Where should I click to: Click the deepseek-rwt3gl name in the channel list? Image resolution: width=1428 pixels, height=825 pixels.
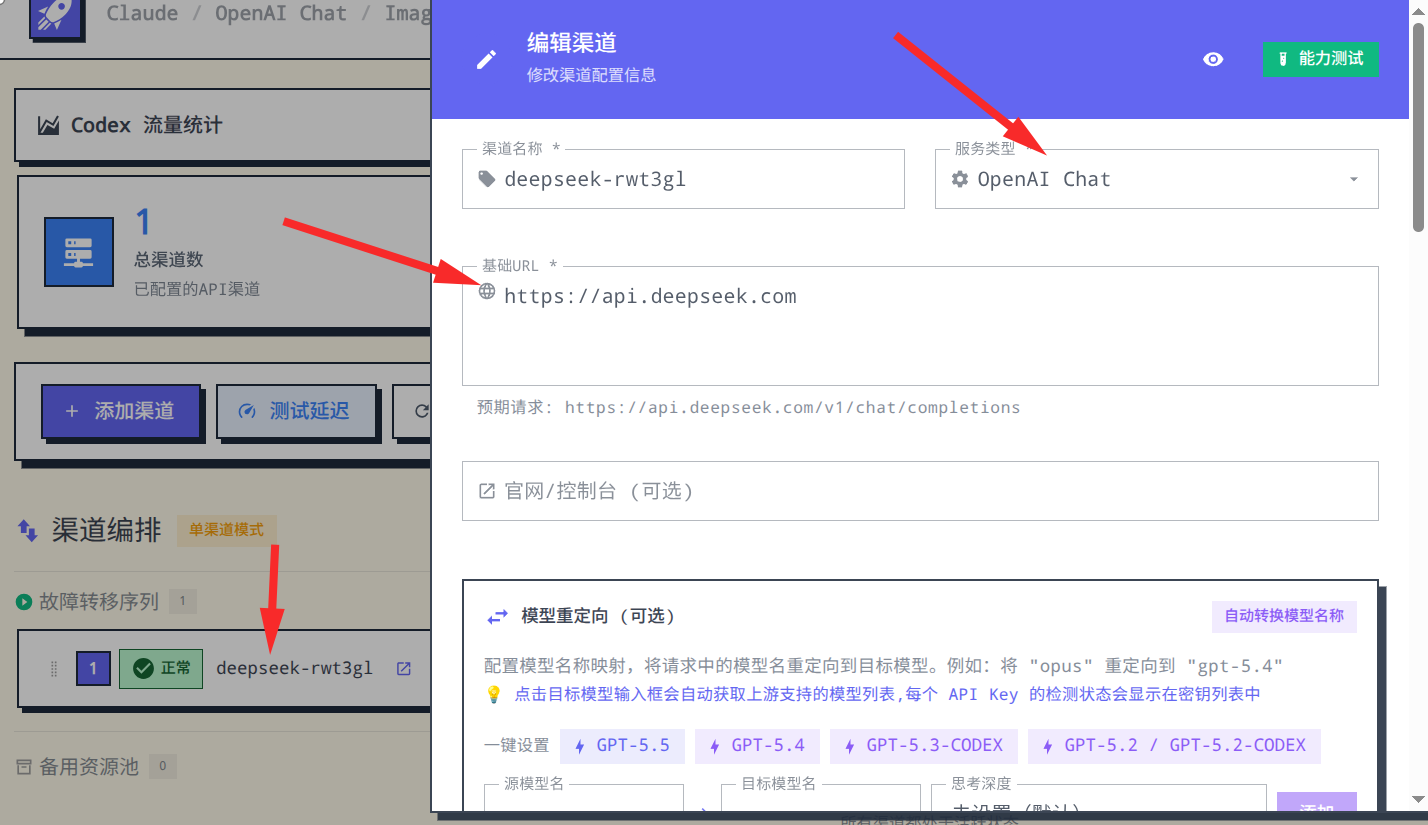click(x=294, y=668)
